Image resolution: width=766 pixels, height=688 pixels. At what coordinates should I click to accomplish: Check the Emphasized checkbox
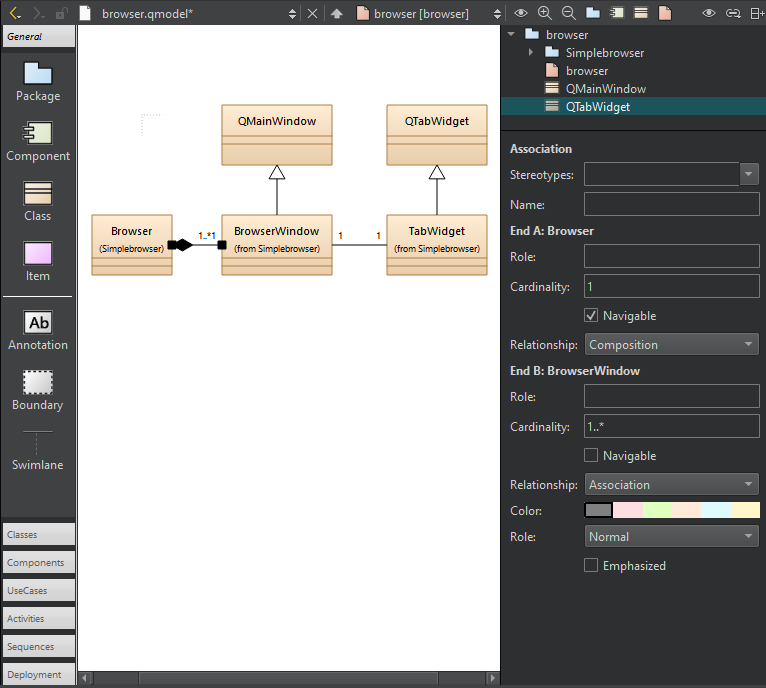tap(591, 566)
